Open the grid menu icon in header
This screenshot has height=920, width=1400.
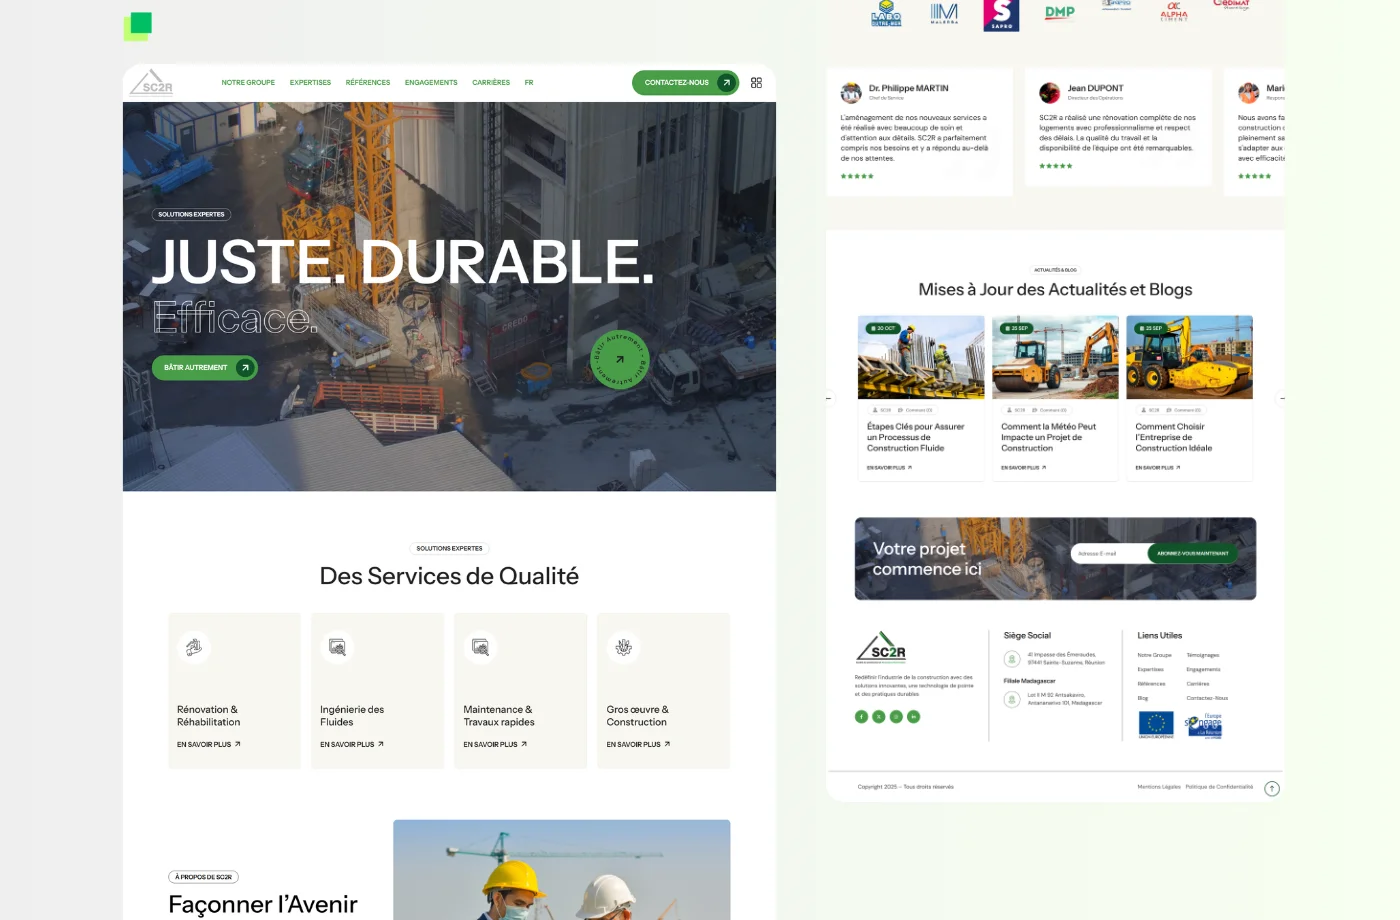click(x=756, y=83)
